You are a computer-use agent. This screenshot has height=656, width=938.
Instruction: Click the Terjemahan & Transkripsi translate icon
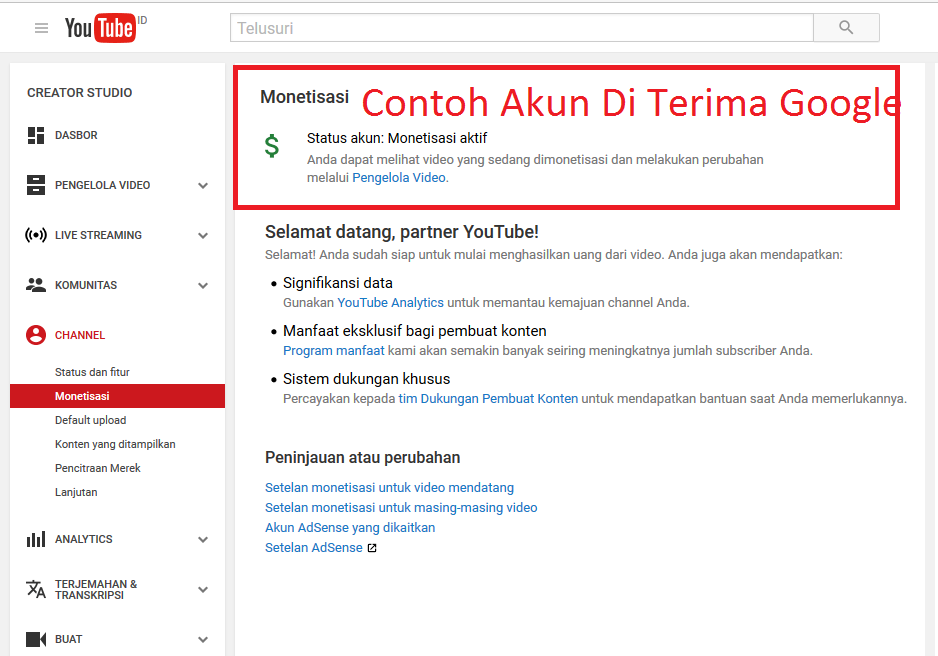[38, 589]
